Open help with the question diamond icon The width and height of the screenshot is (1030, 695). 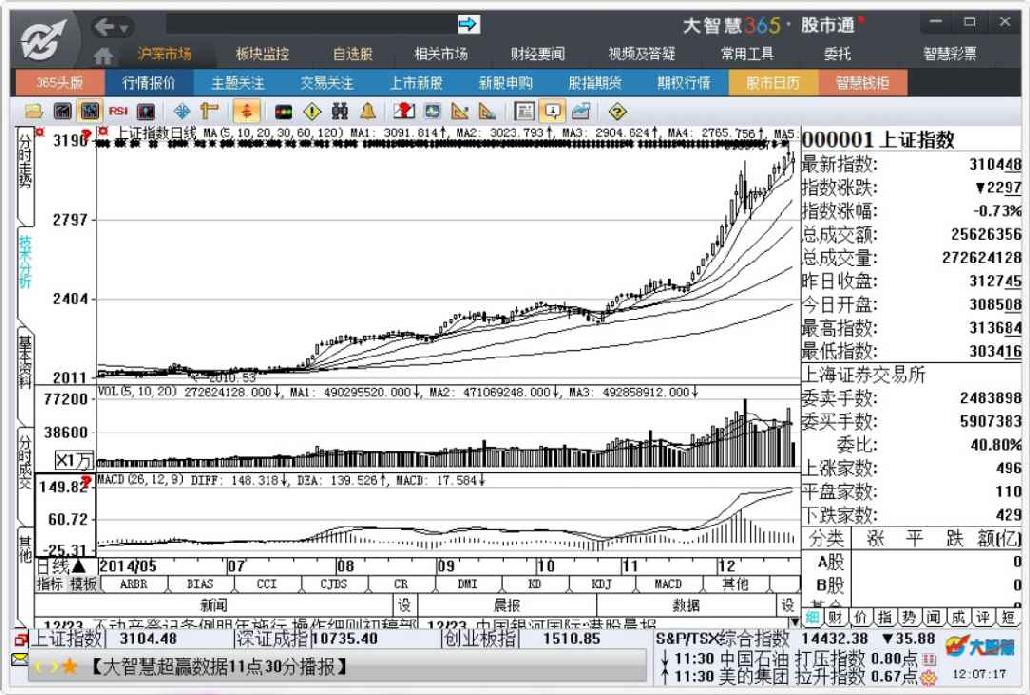[x=617, y=112]
